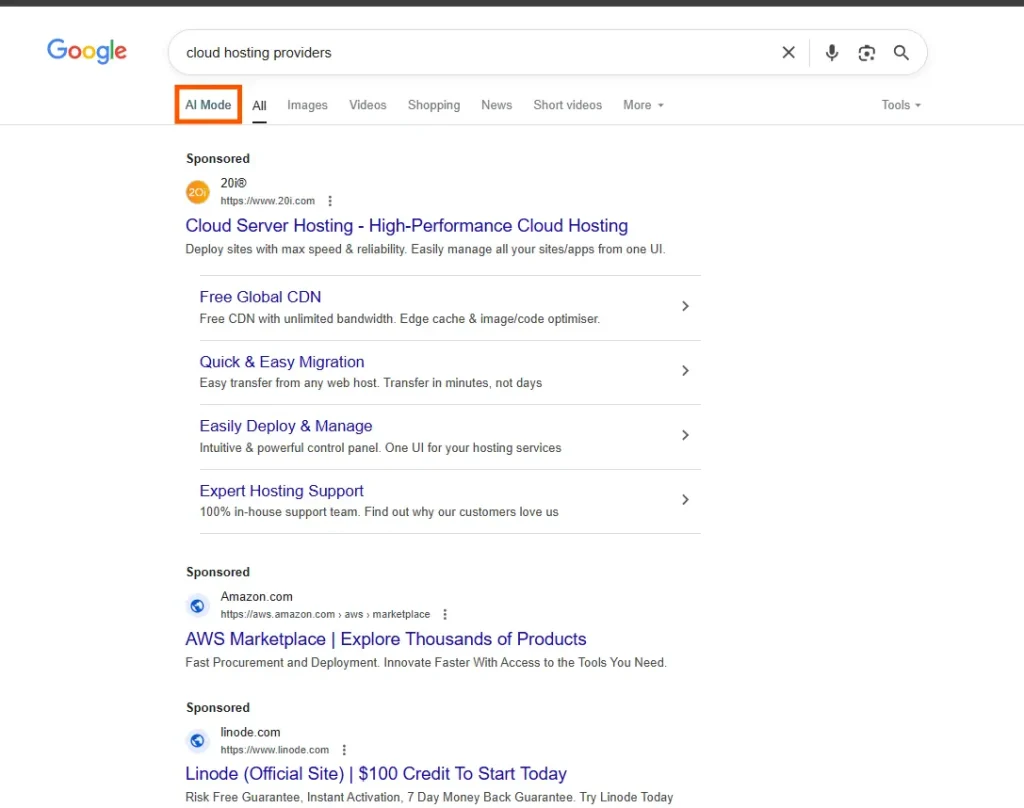This screenshot has height=808, width=1024.
Task: Click the Amazon.com advertiser name
Action: [256, 597]
